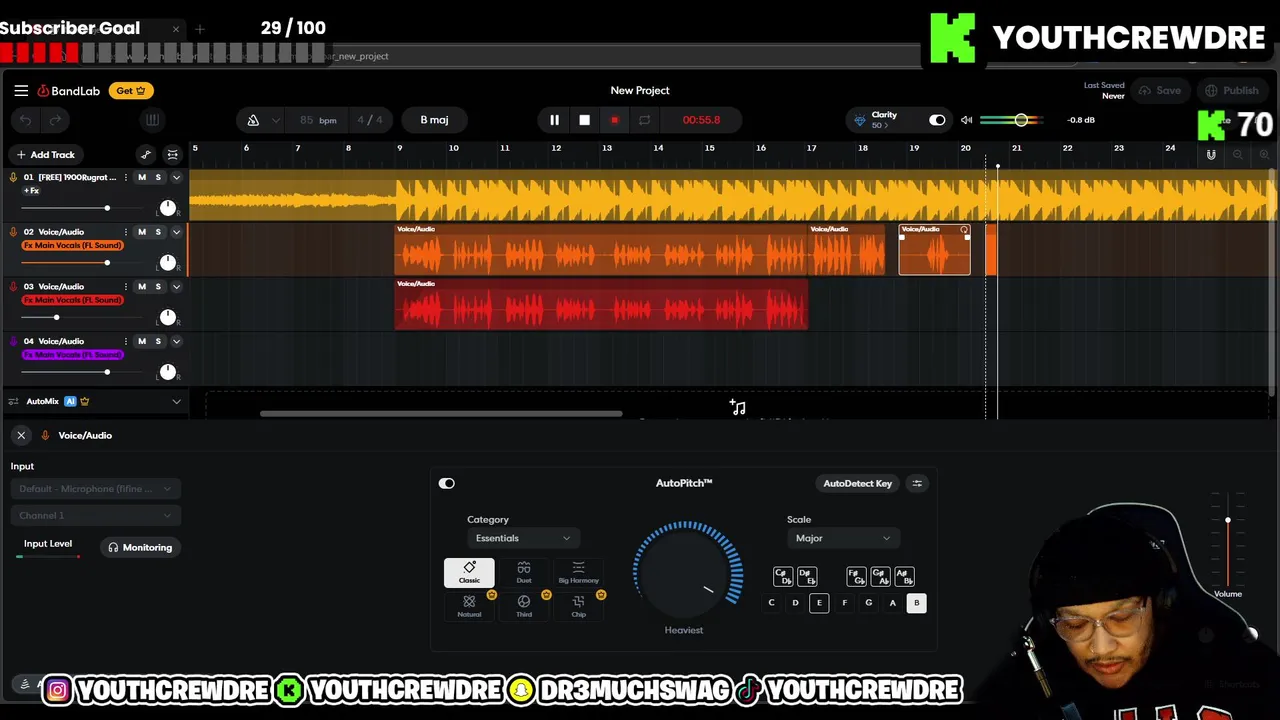The image size is (1280, 720).
Task: Close the Voice/Audio panel
Action: pos(21,436)
